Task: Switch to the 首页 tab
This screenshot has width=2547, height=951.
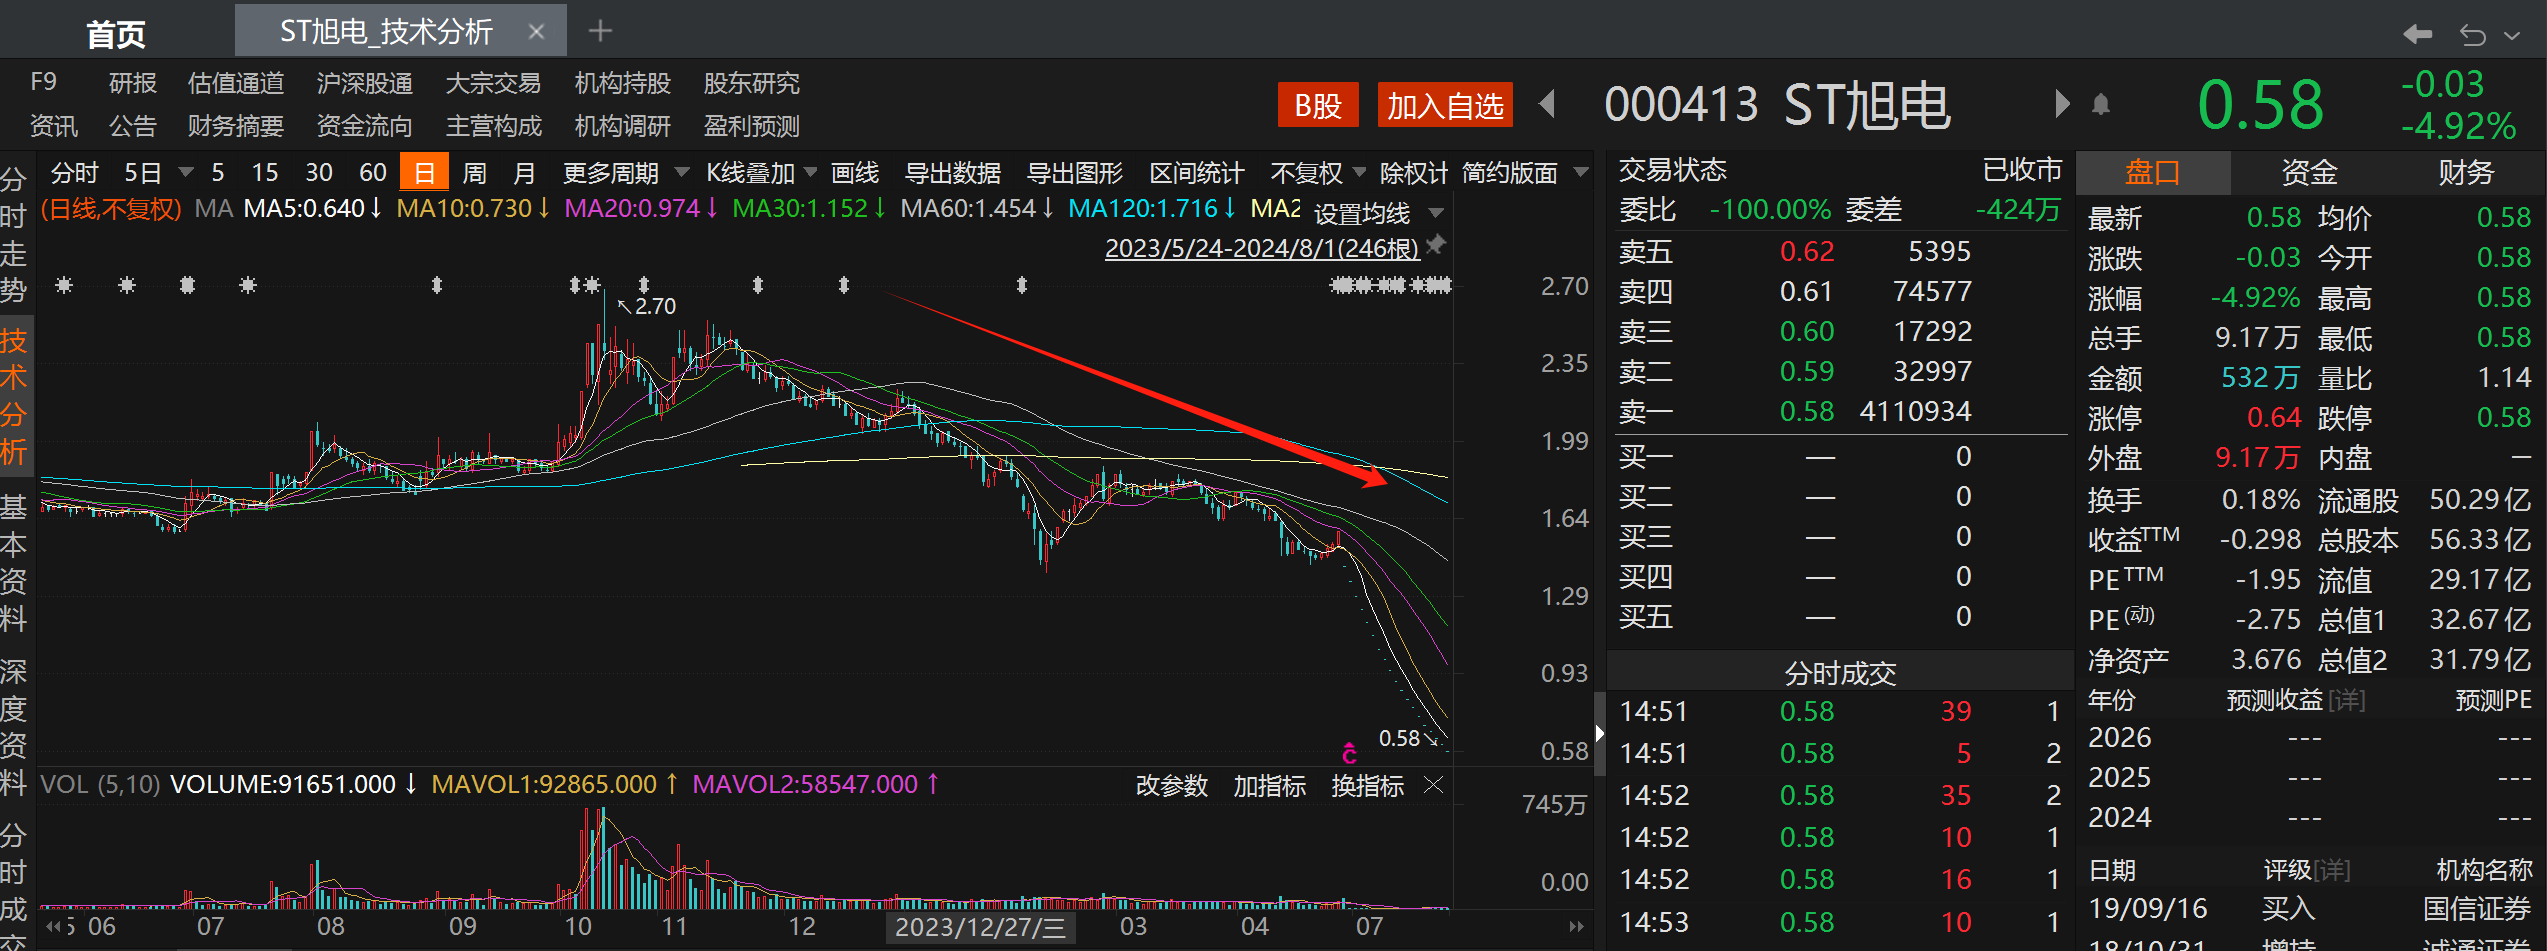Action: pos(116,34)
